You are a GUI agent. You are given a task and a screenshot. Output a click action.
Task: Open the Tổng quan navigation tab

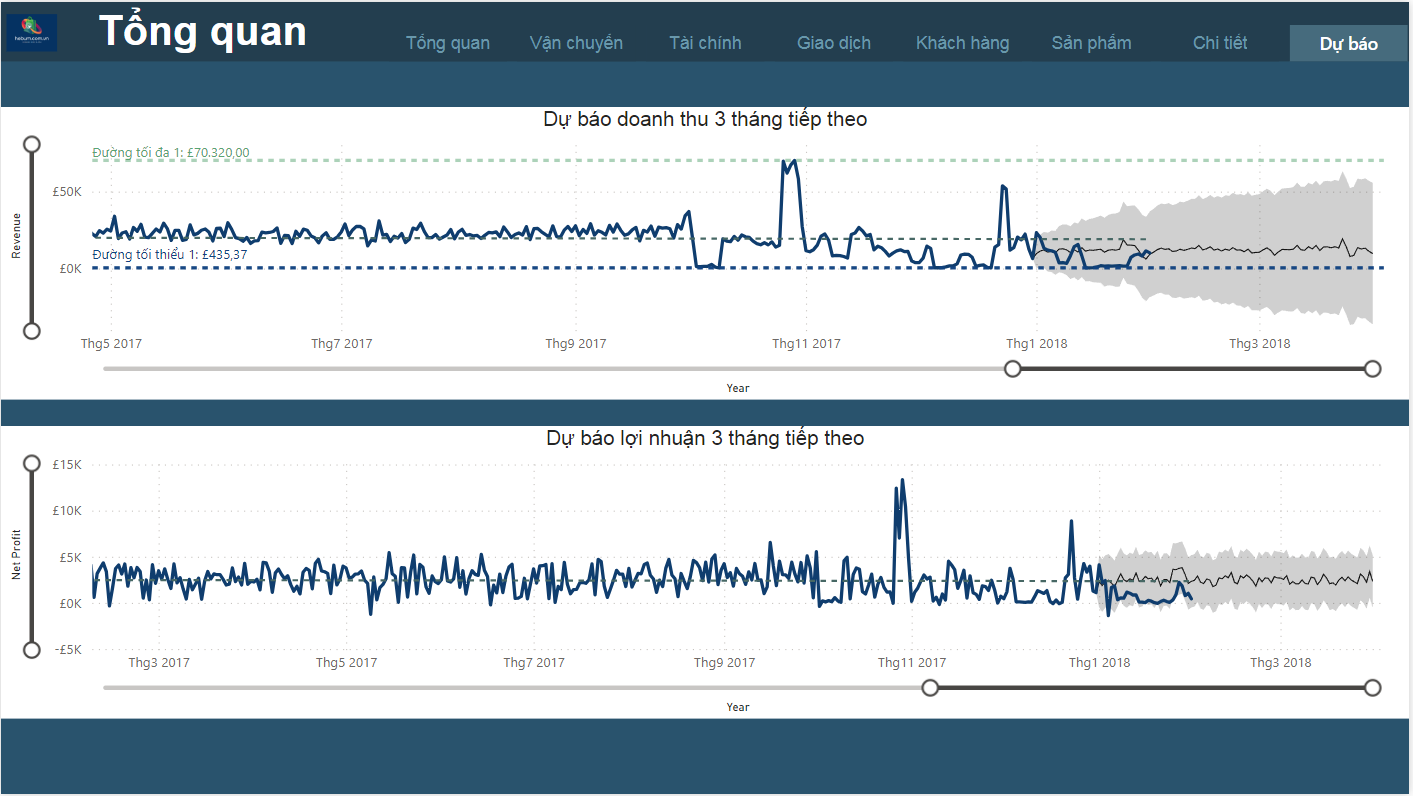pos(447,43)
